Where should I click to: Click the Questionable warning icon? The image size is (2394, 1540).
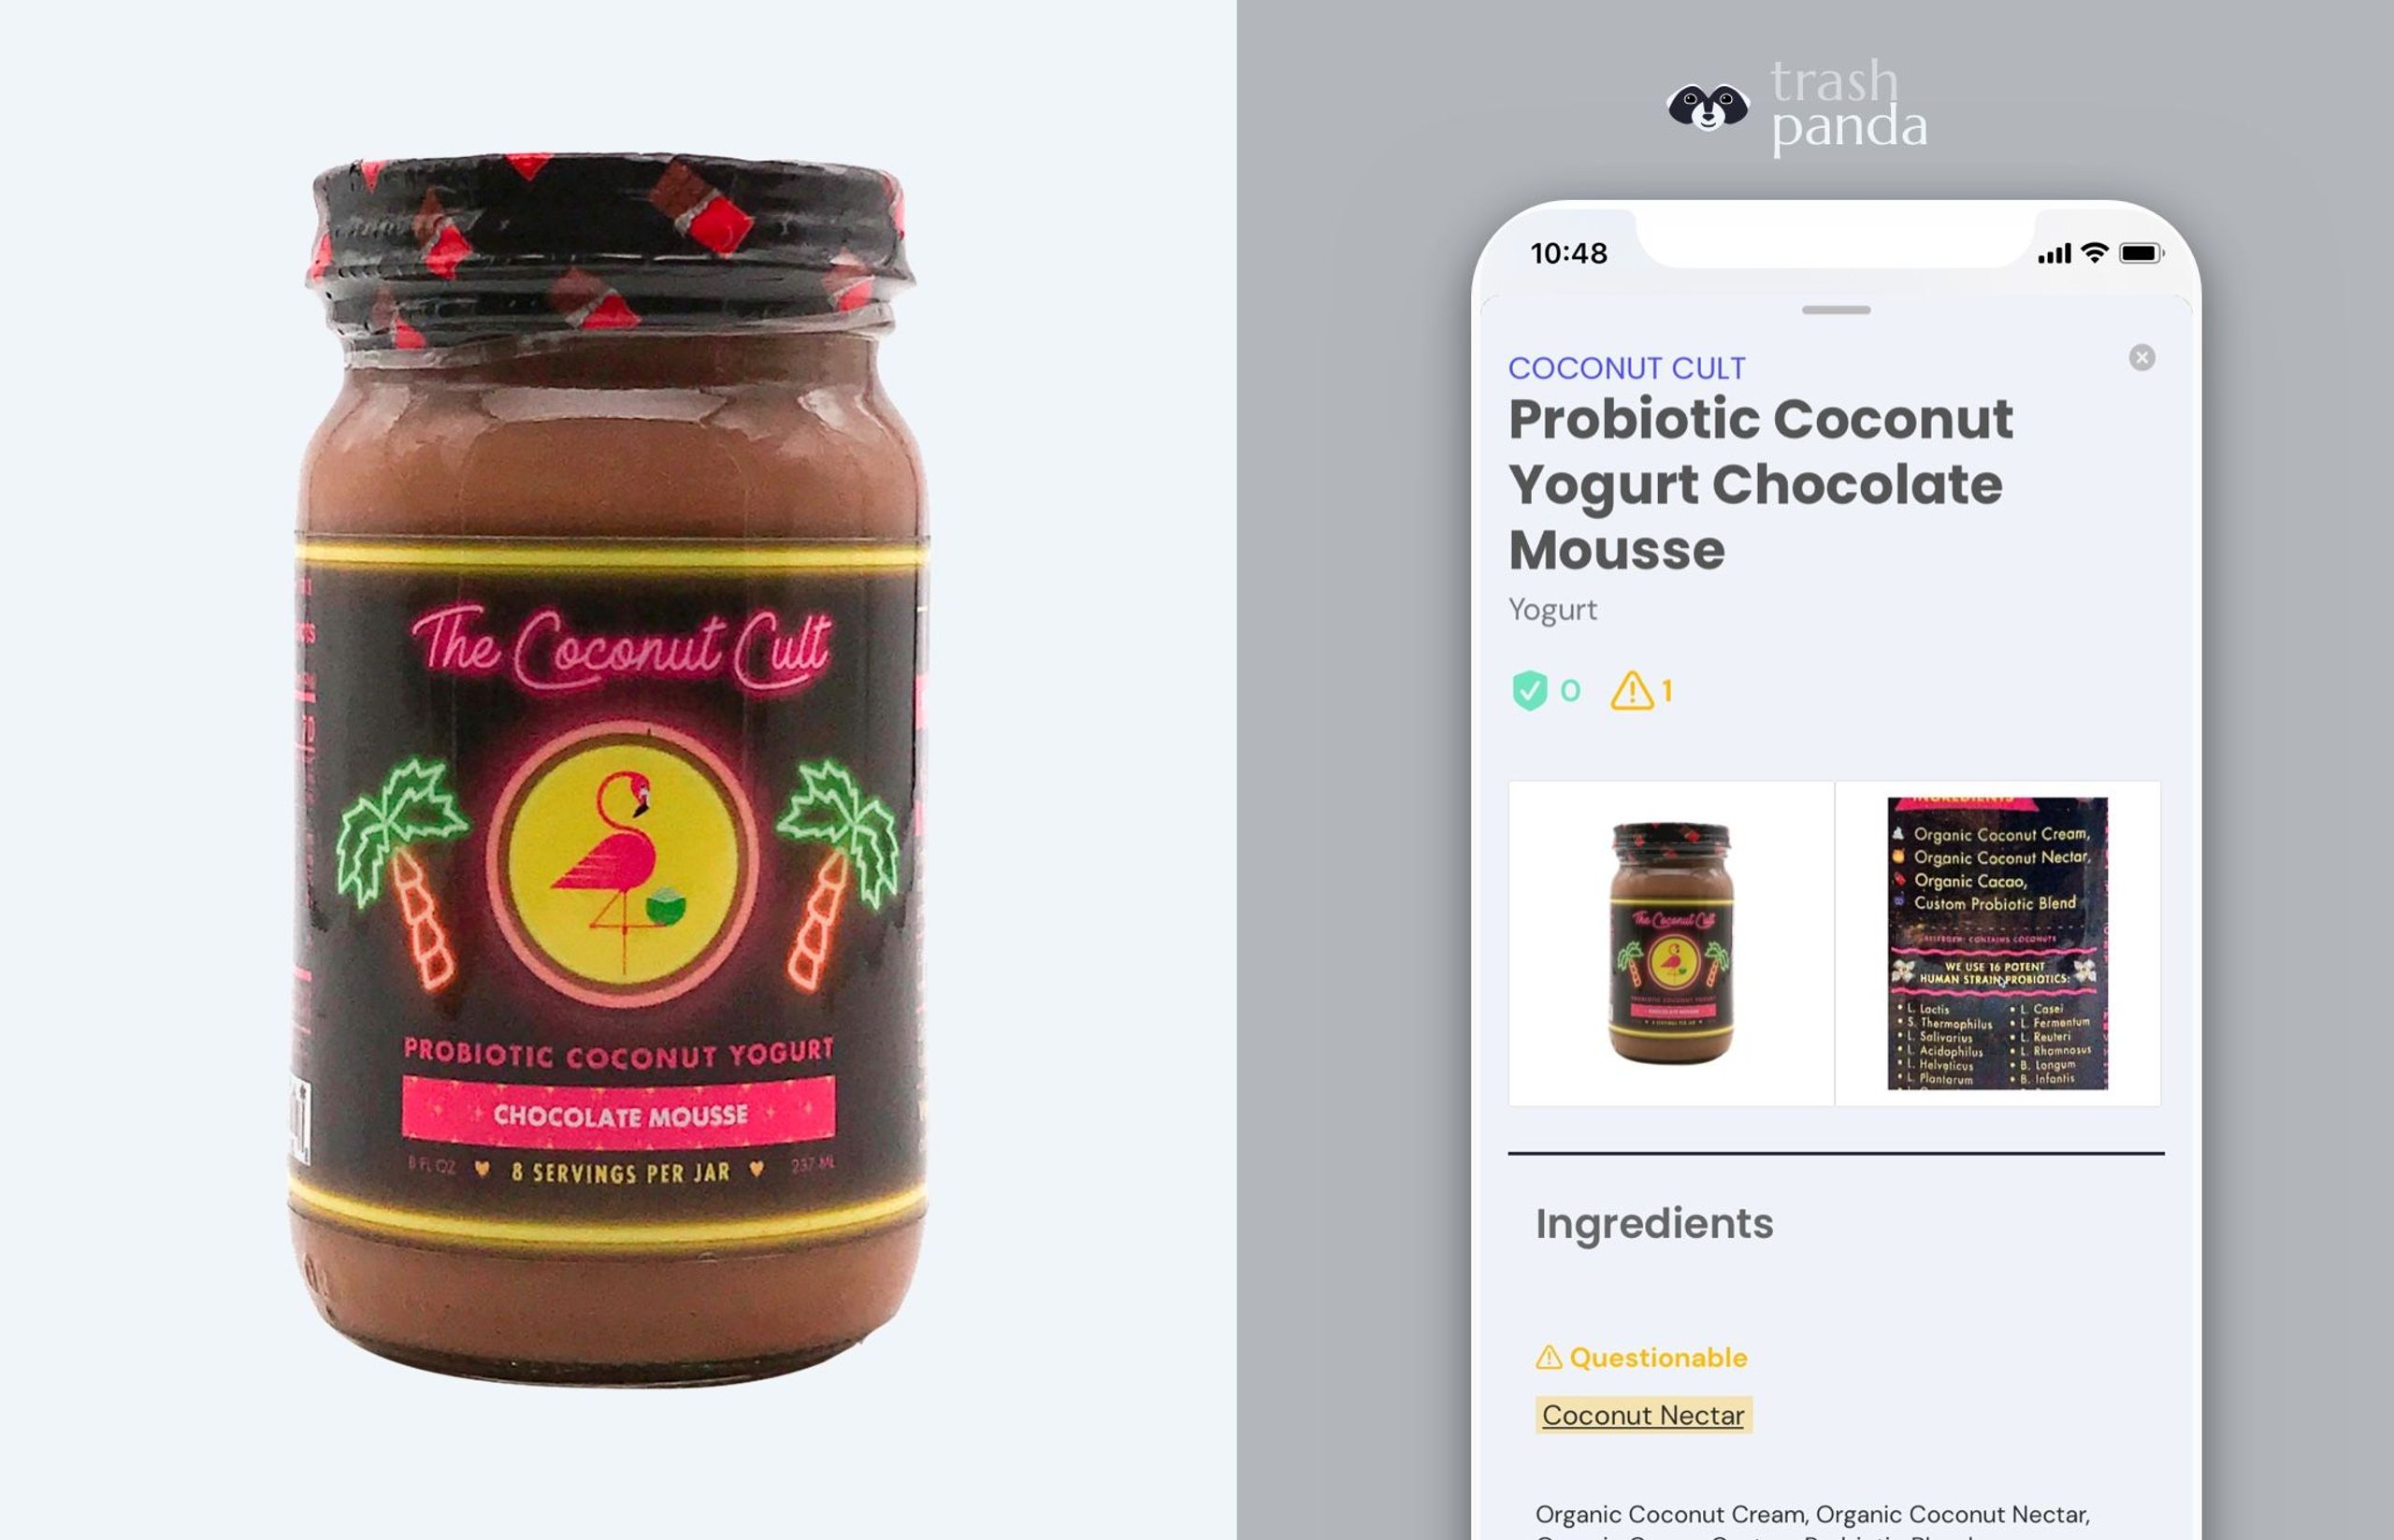[x=1548, y=1357]
